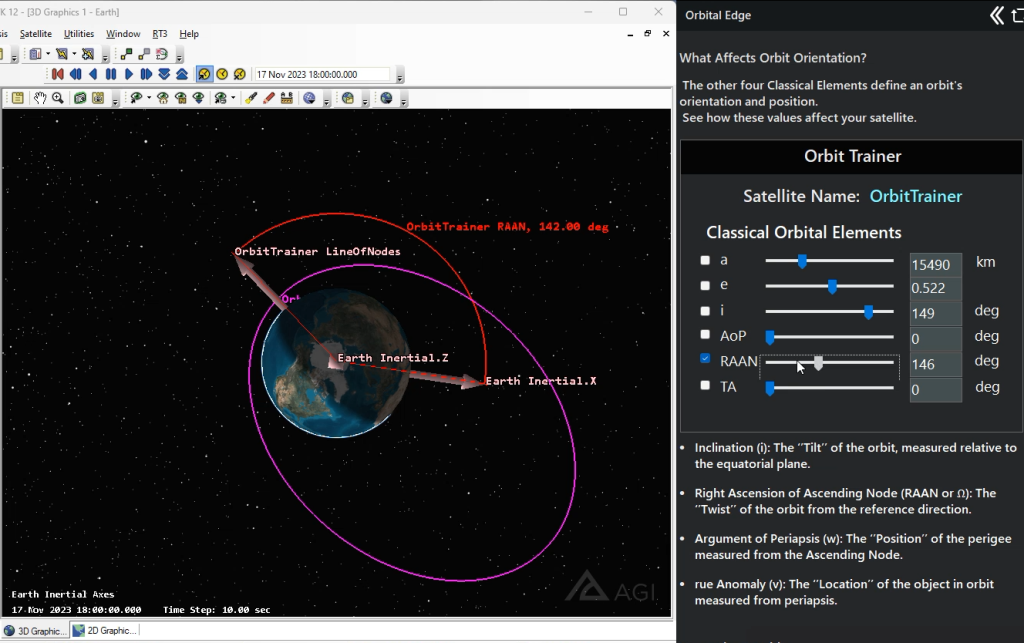Reset the animation to start time
This screenshot has width=1024, height=643.
[x=57, y=74]
